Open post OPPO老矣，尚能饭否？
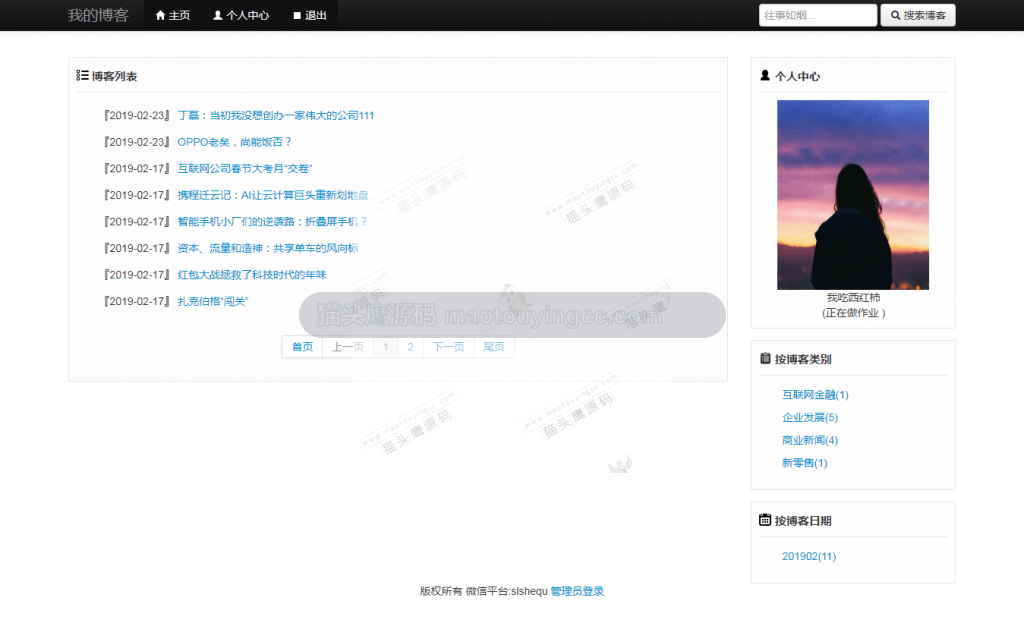Viewport: 1024px width, 629px height. click(x=234, y=142)
